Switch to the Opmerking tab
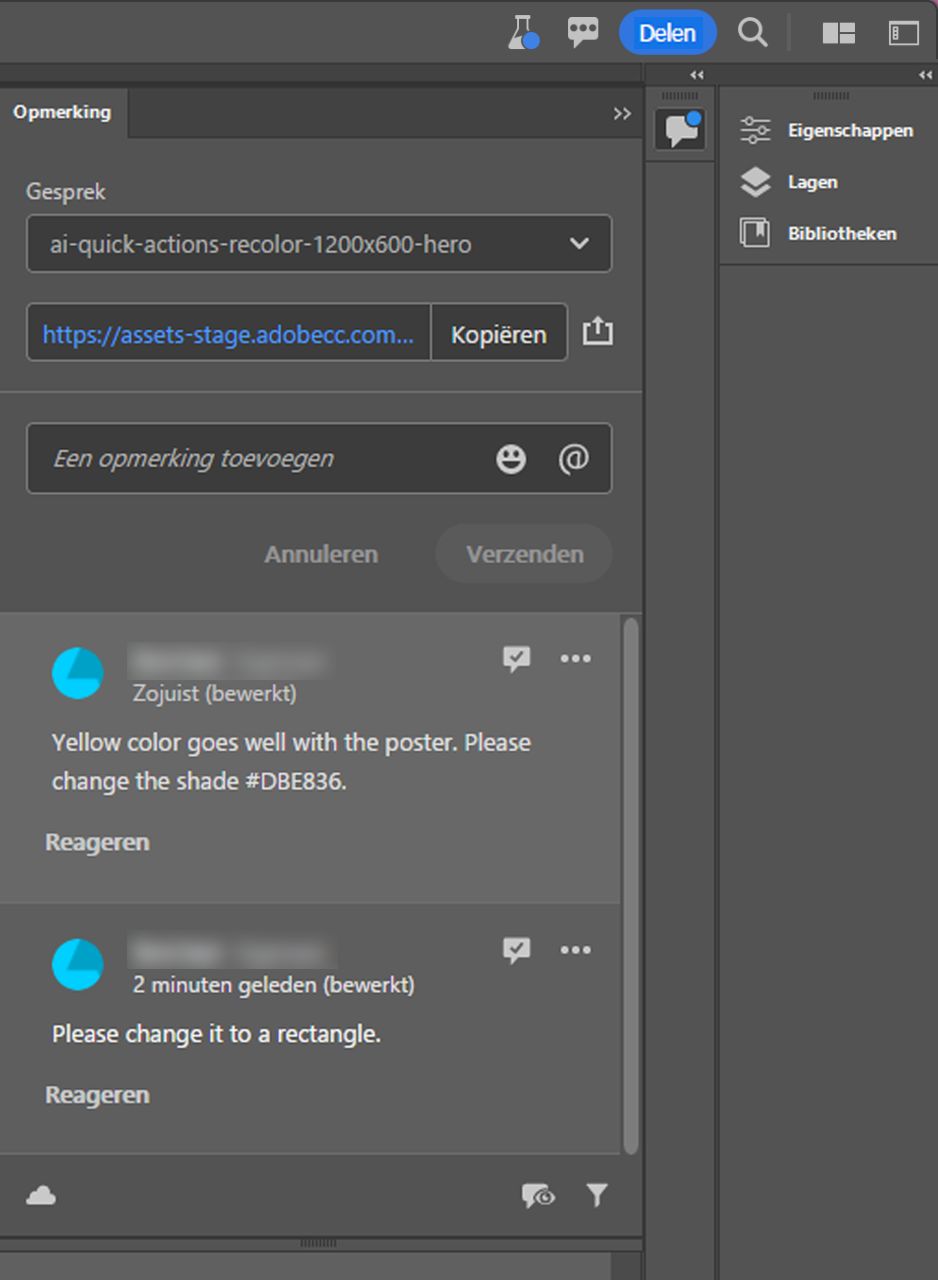 (x=62, y=112)
